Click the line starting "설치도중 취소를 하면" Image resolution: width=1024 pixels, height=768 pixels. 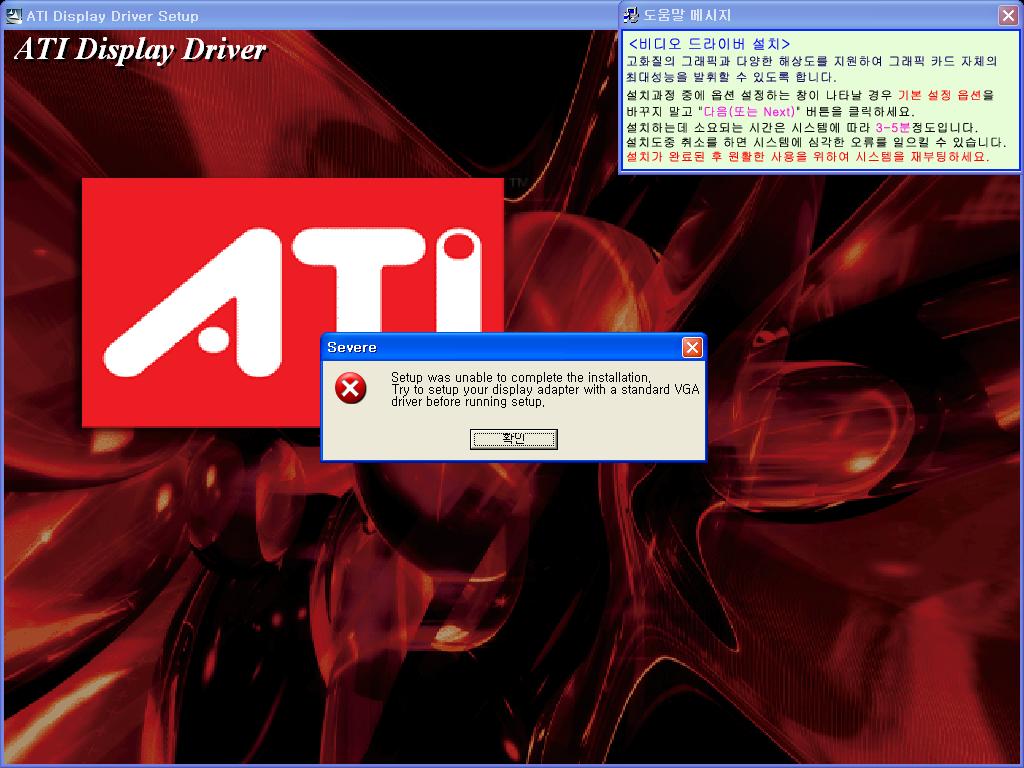816,142
